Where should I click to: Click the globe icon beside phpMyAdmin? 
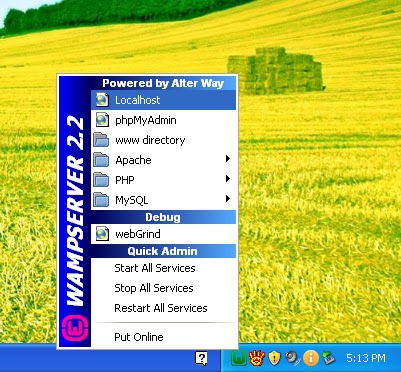[102, 120]
